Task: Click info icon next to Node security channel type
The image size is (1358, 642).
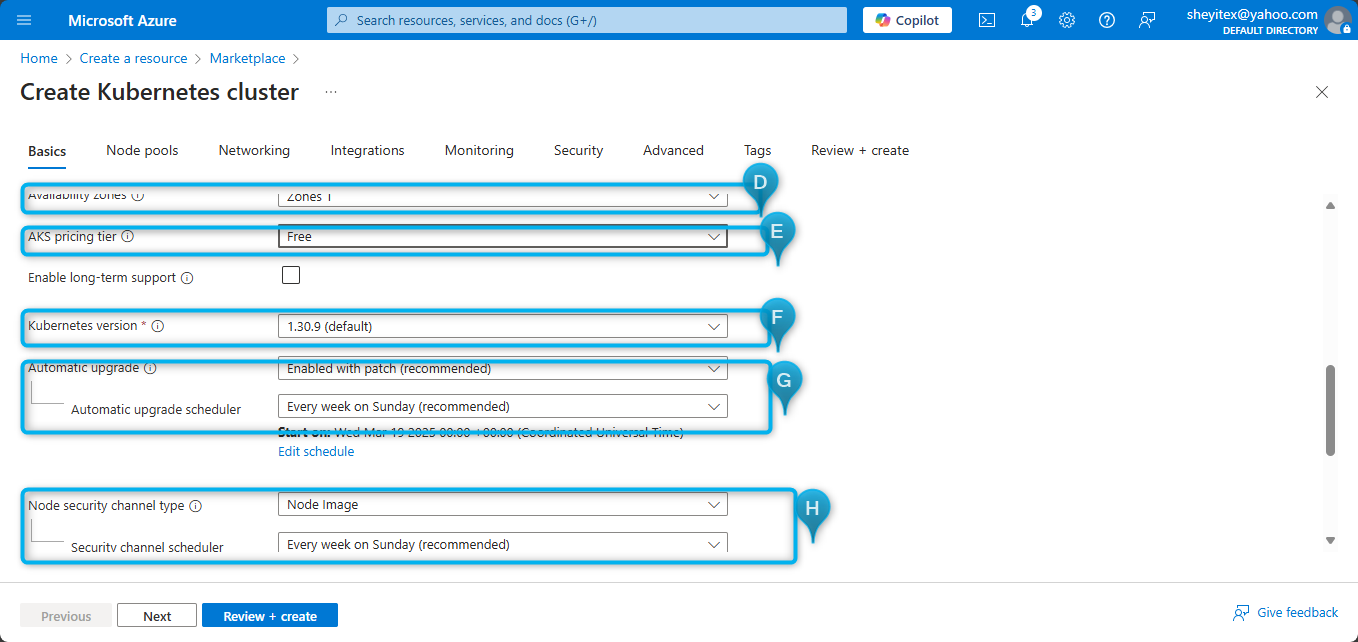Action: click(195, 506)
